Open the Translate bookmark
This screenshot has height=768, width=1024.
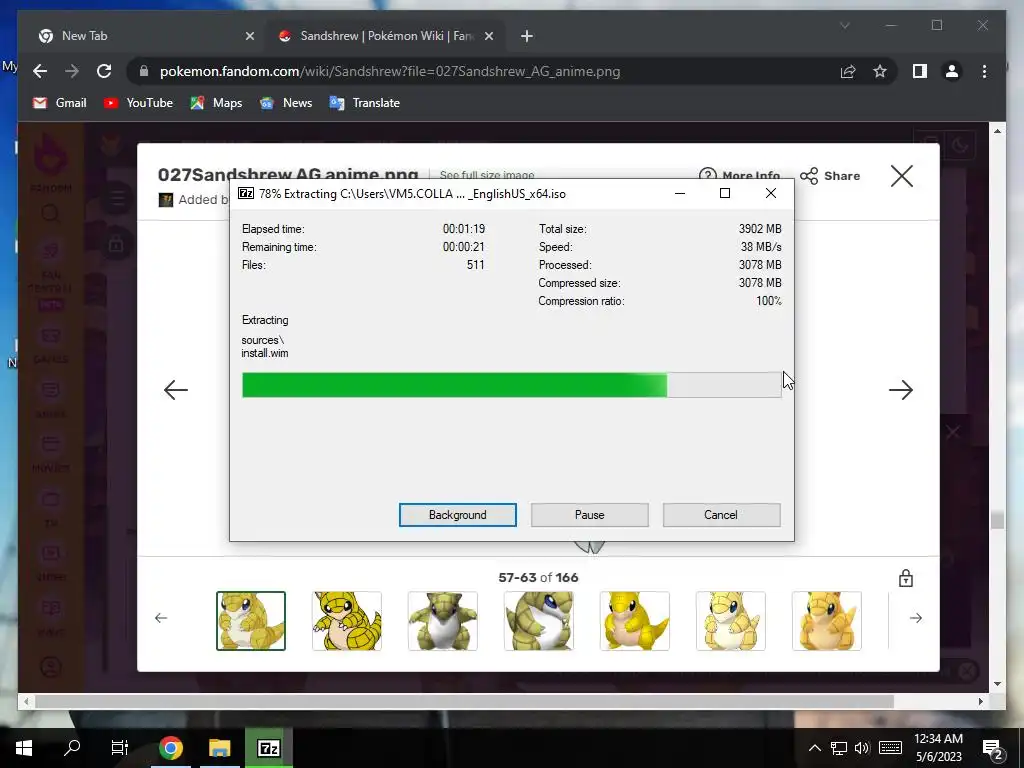click(x=364, y=103)
